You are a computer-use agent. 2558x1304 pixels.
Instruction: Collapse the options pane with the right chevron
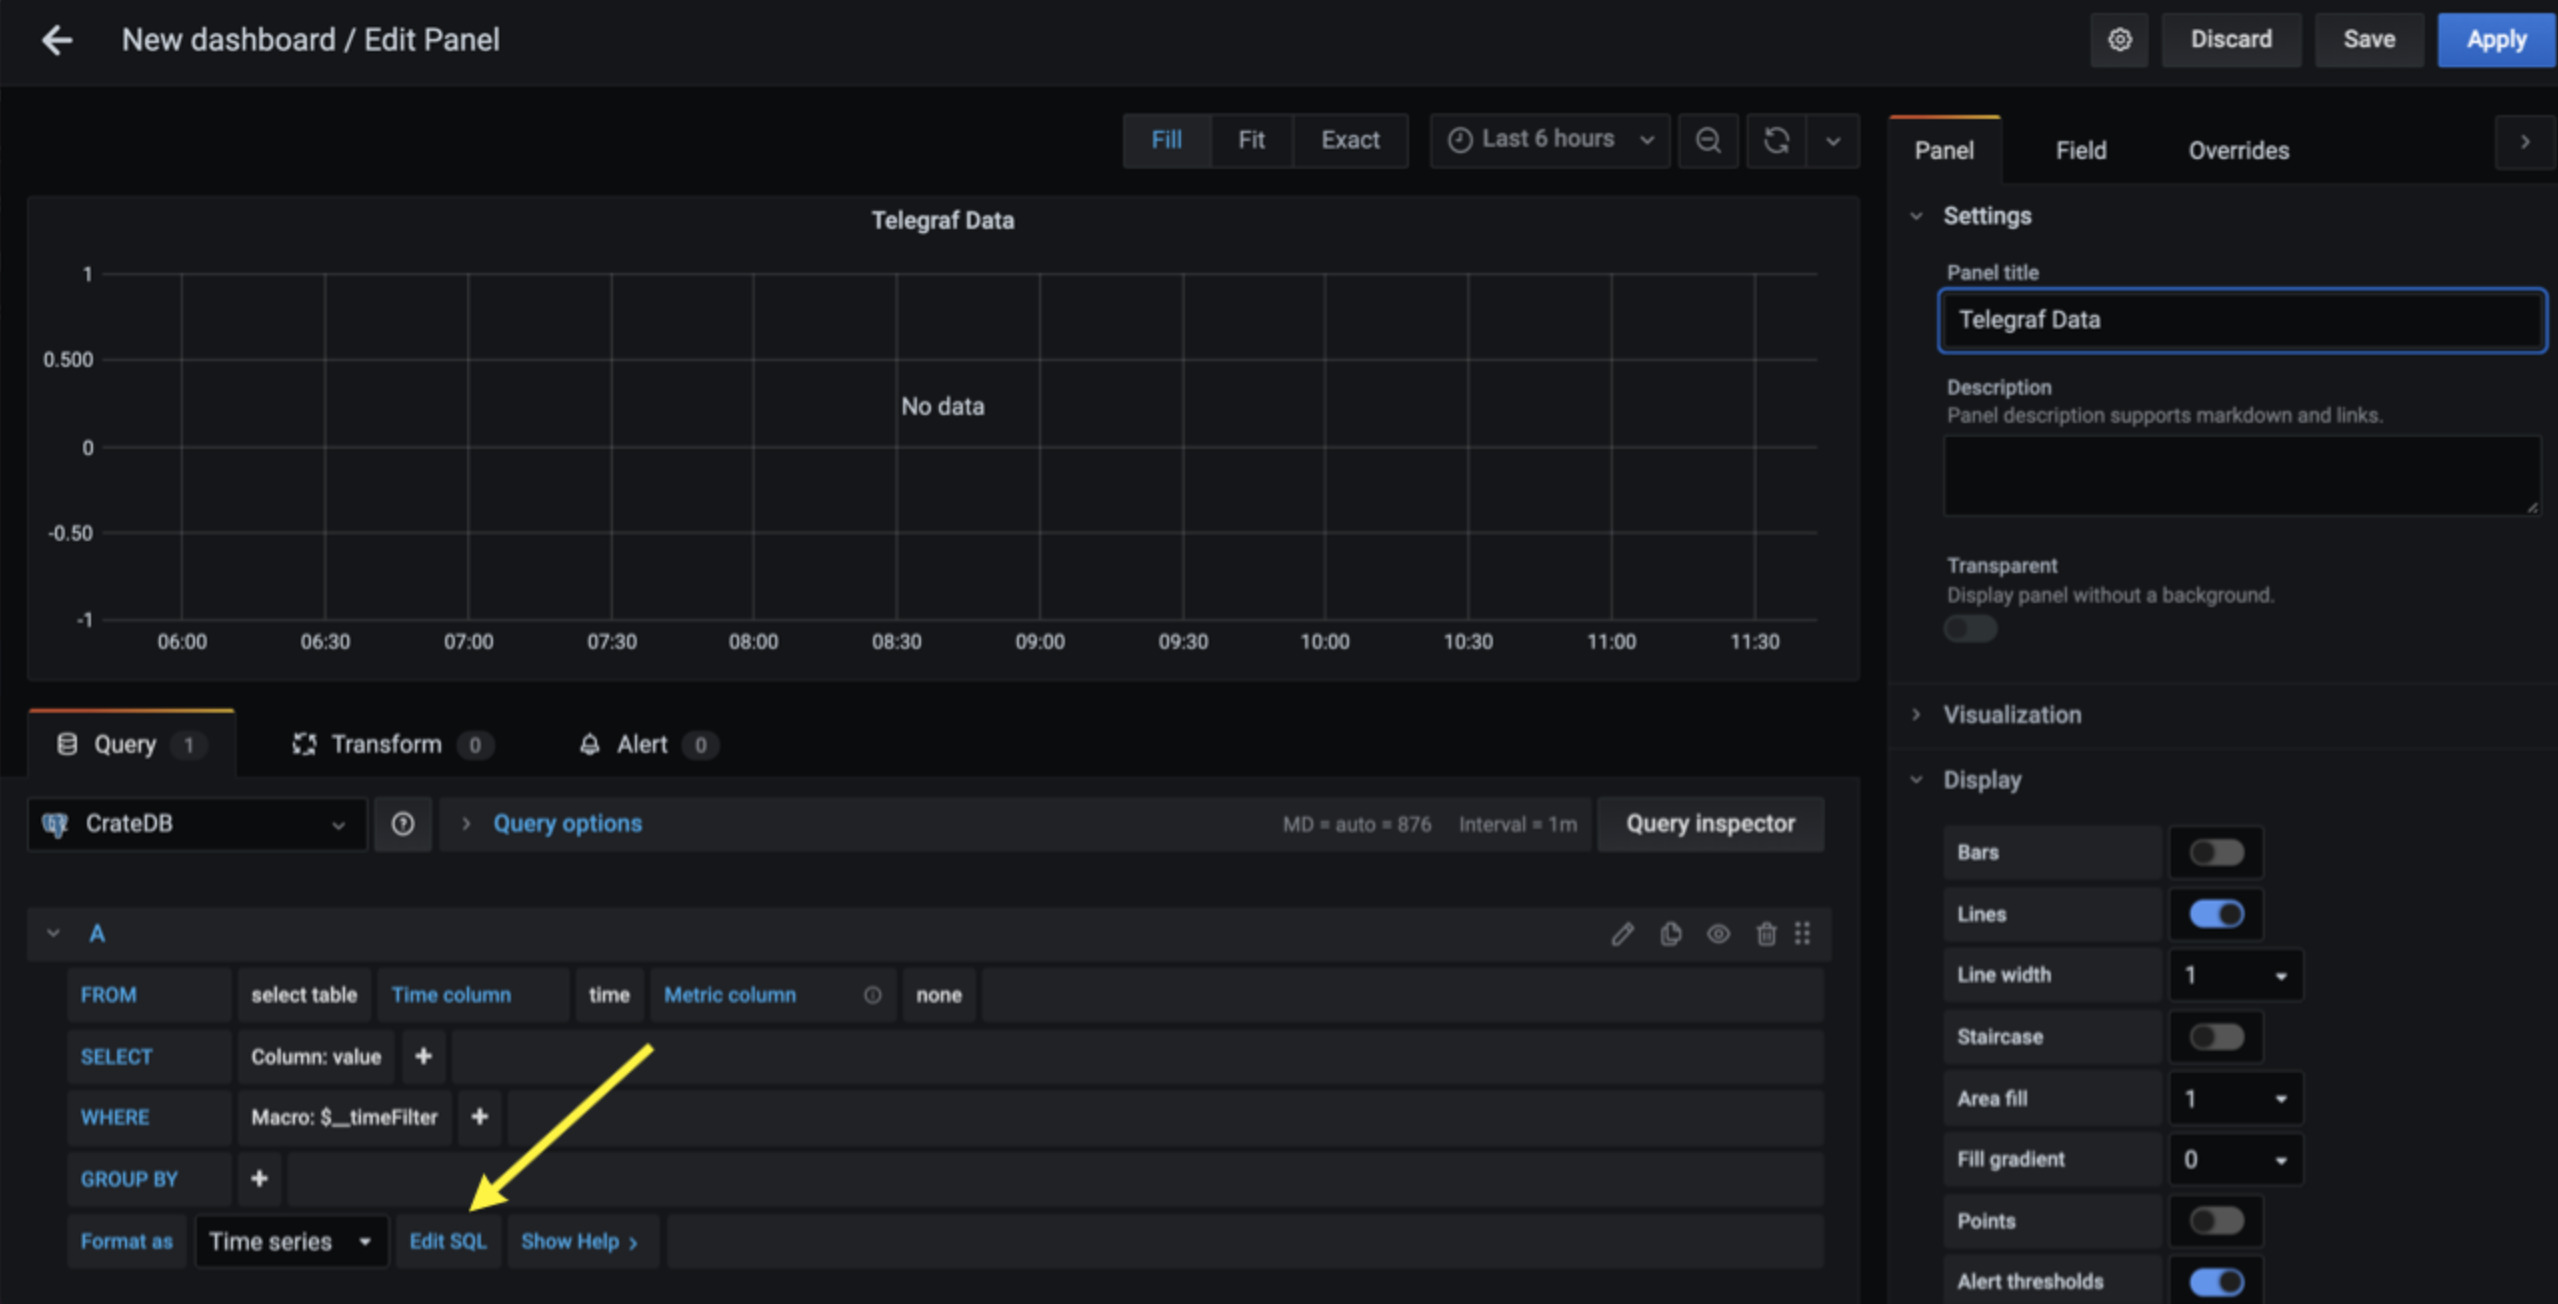[x=2525, y=142]
